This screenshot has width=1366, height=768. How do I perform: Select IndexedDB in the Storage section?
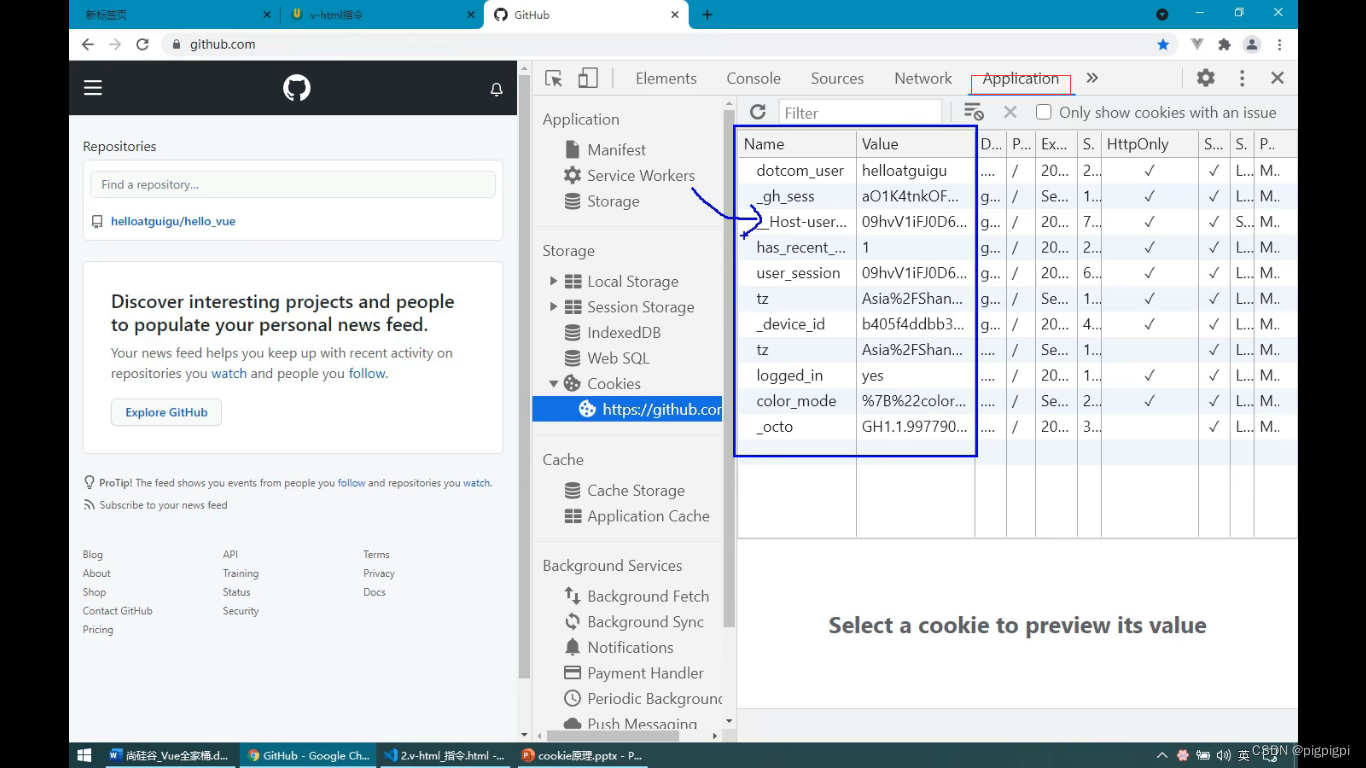tap(624, 332)
